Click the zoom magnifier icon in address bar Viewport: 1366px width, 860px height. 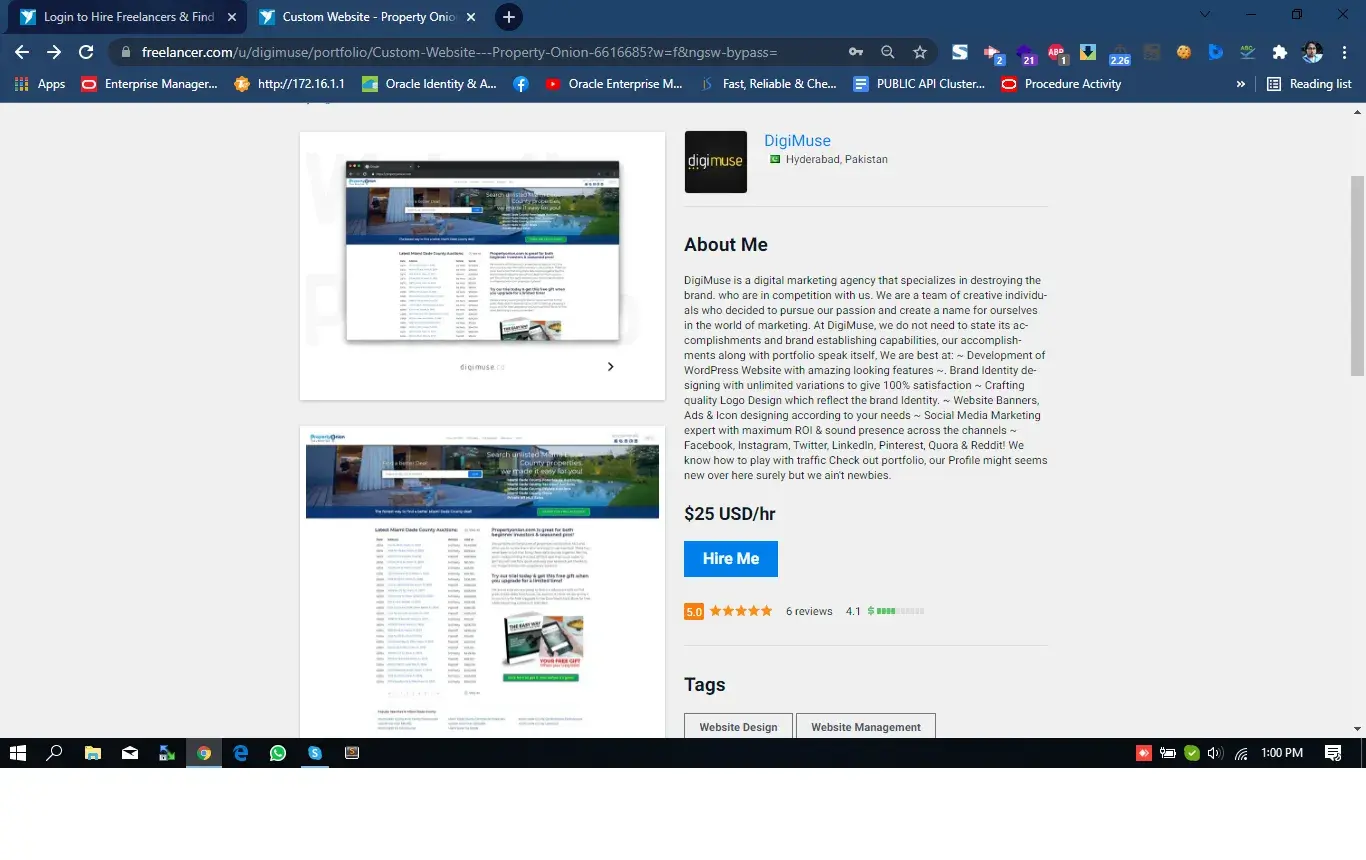888,52
